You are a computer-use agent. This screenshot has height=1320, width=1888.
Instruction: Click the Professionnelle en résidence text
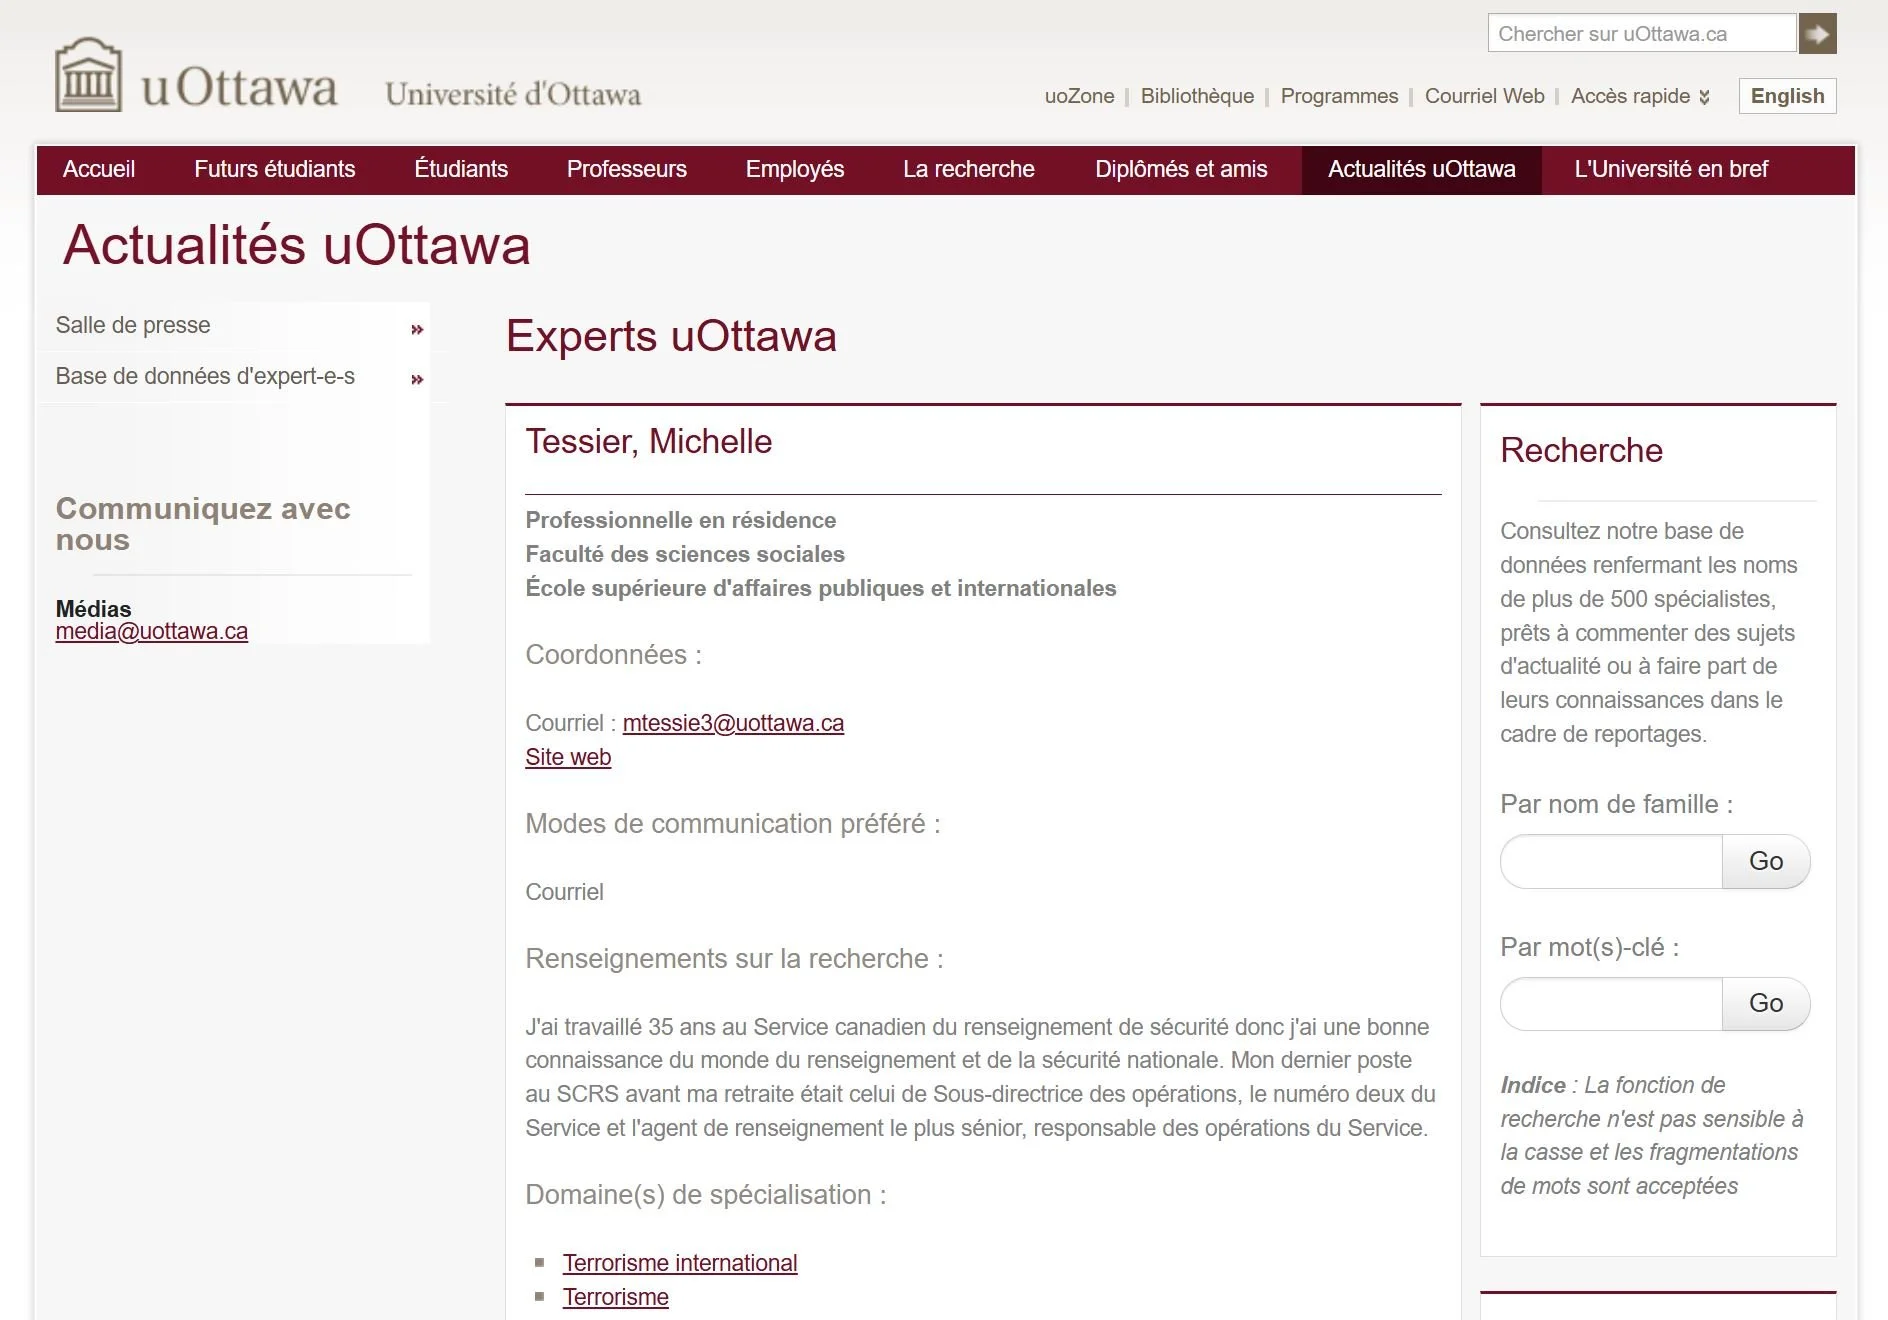681,520
